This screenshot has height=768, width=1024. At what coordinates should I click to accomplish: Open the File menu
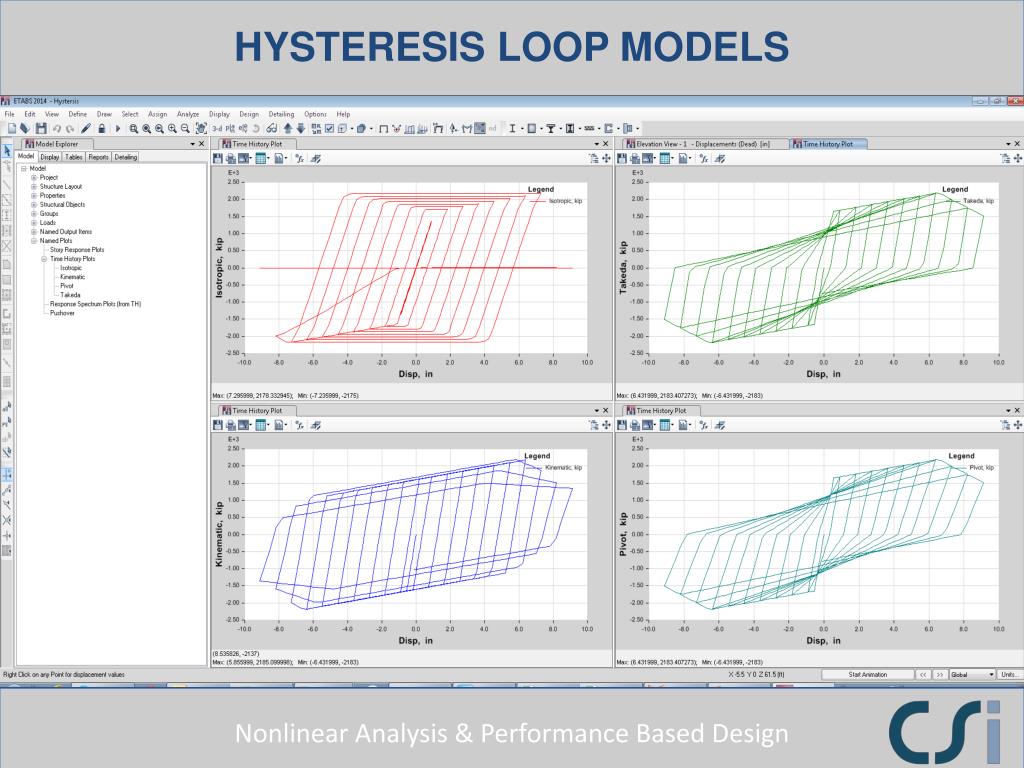coord(9,114)
